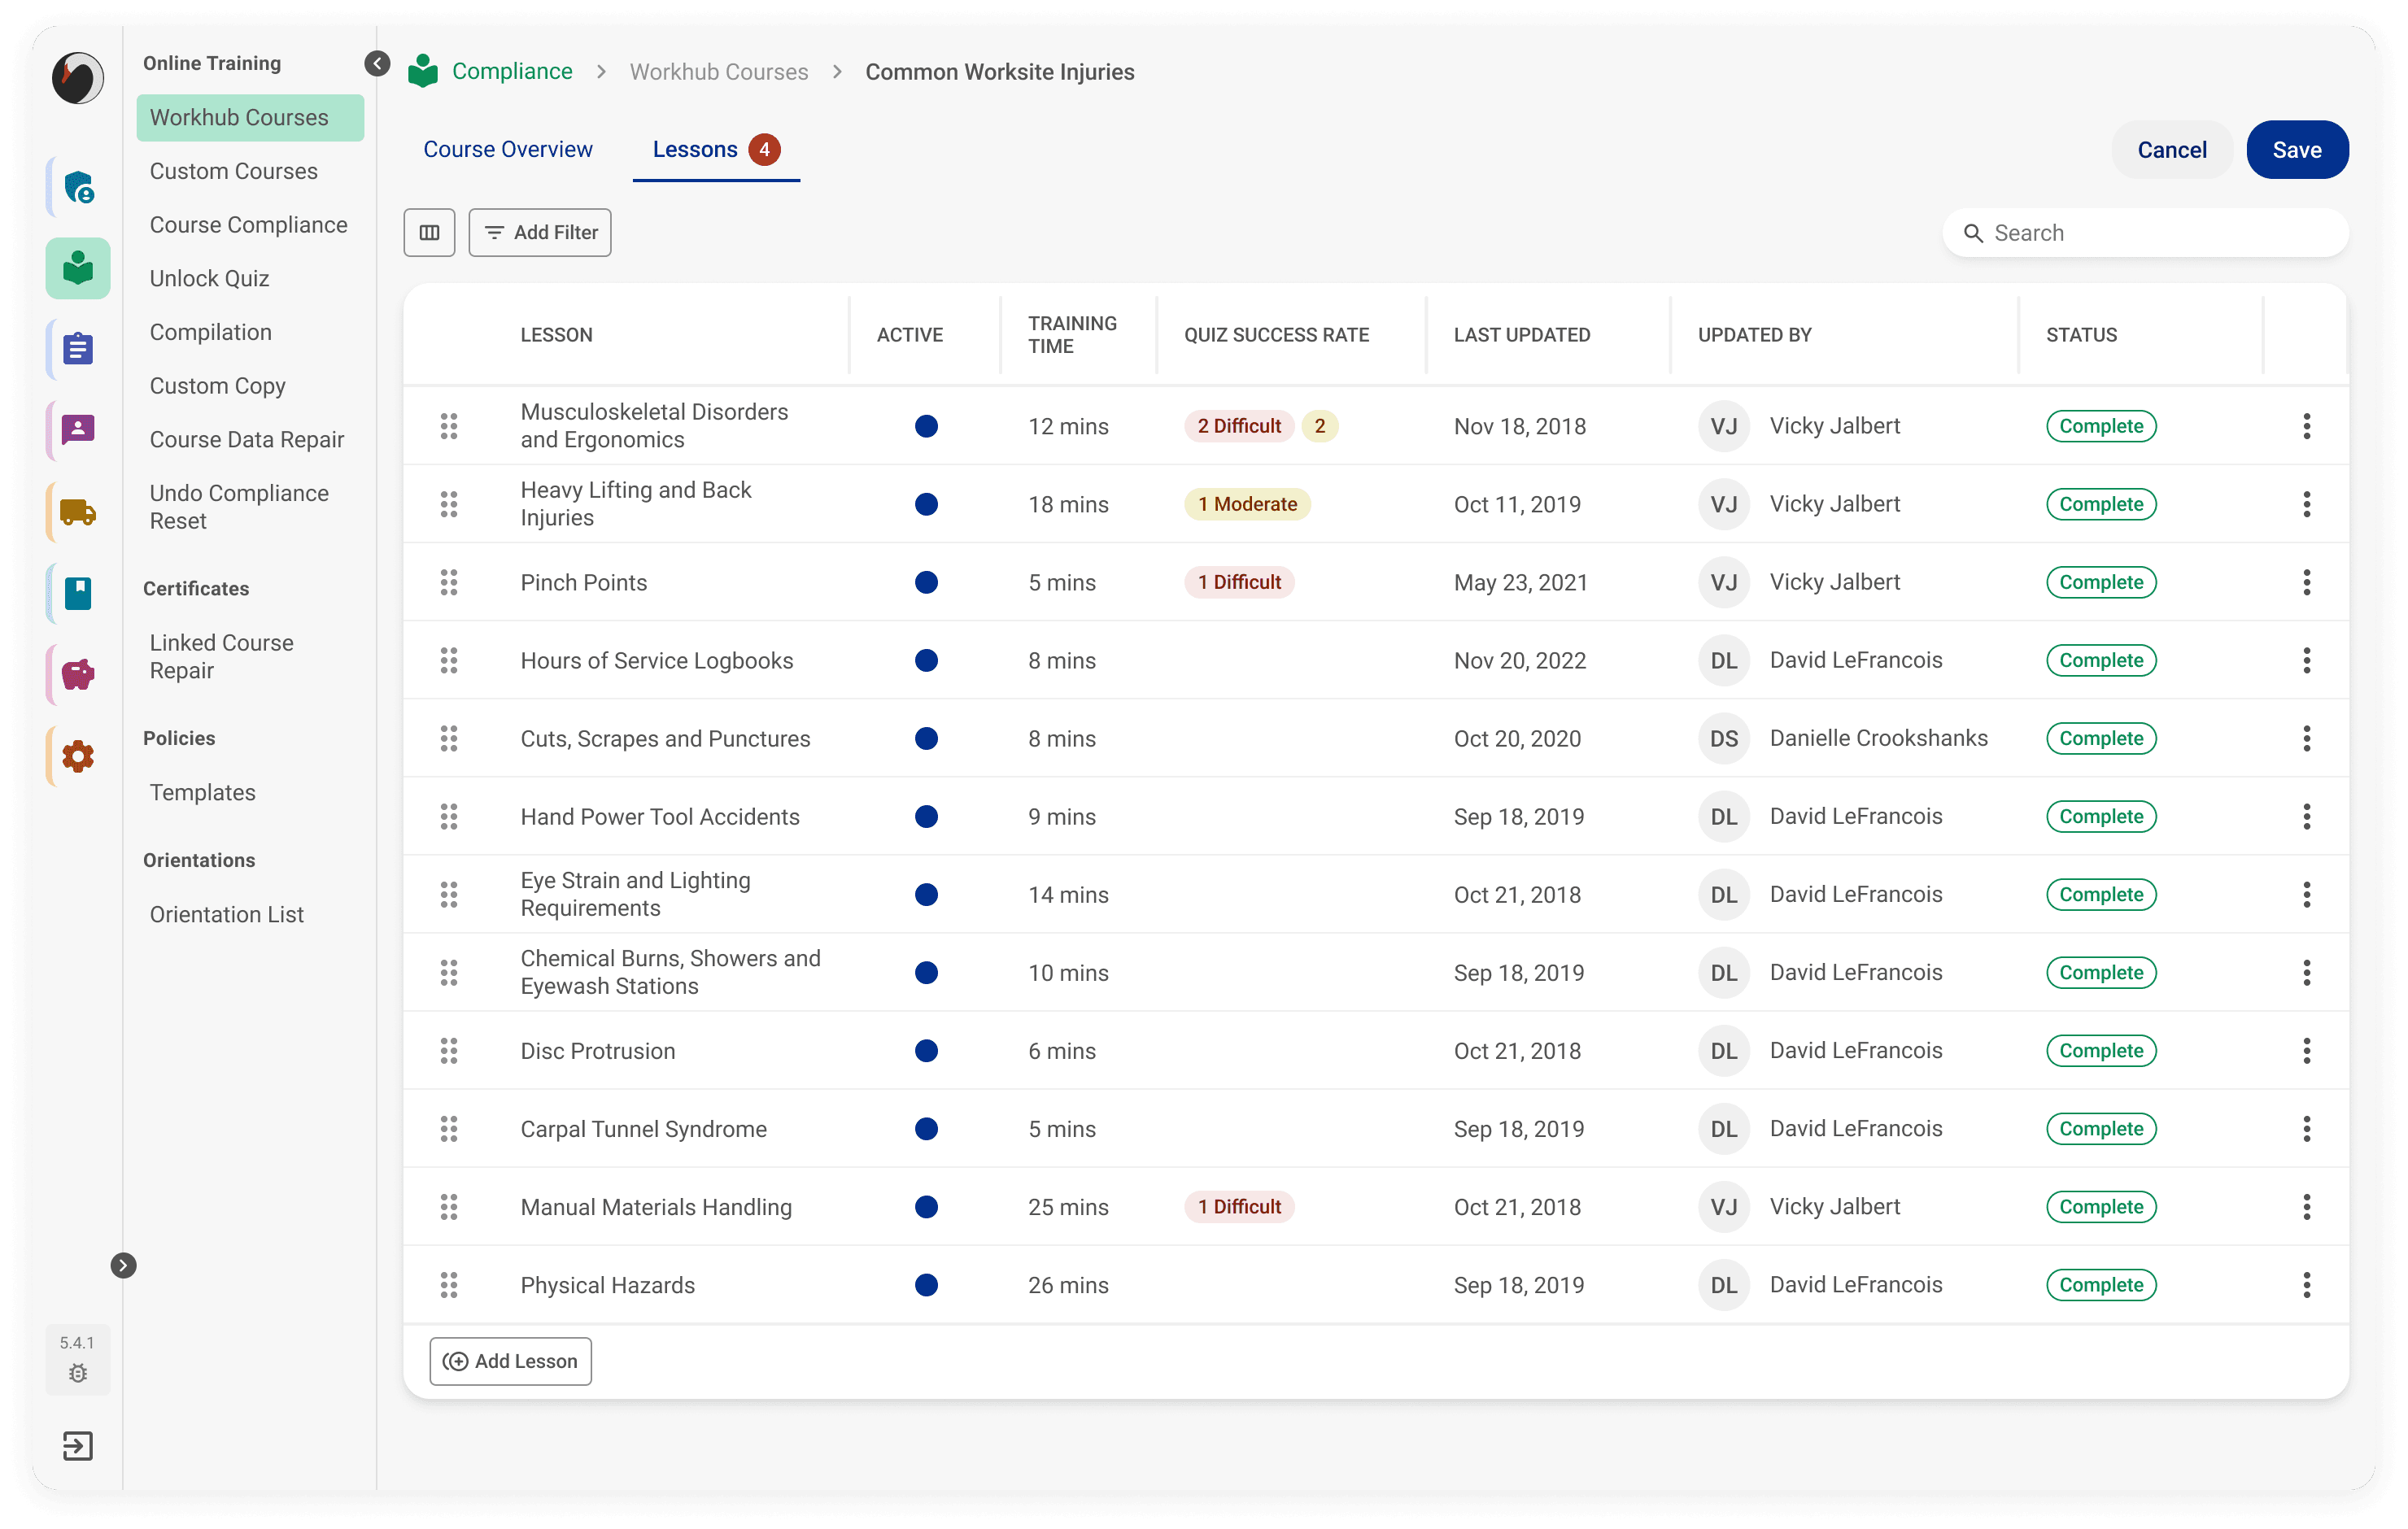Viewport: 2408px width, 1529px height.
Task: Click the clipboard forms sidebar icon
Action: (78, 349)
